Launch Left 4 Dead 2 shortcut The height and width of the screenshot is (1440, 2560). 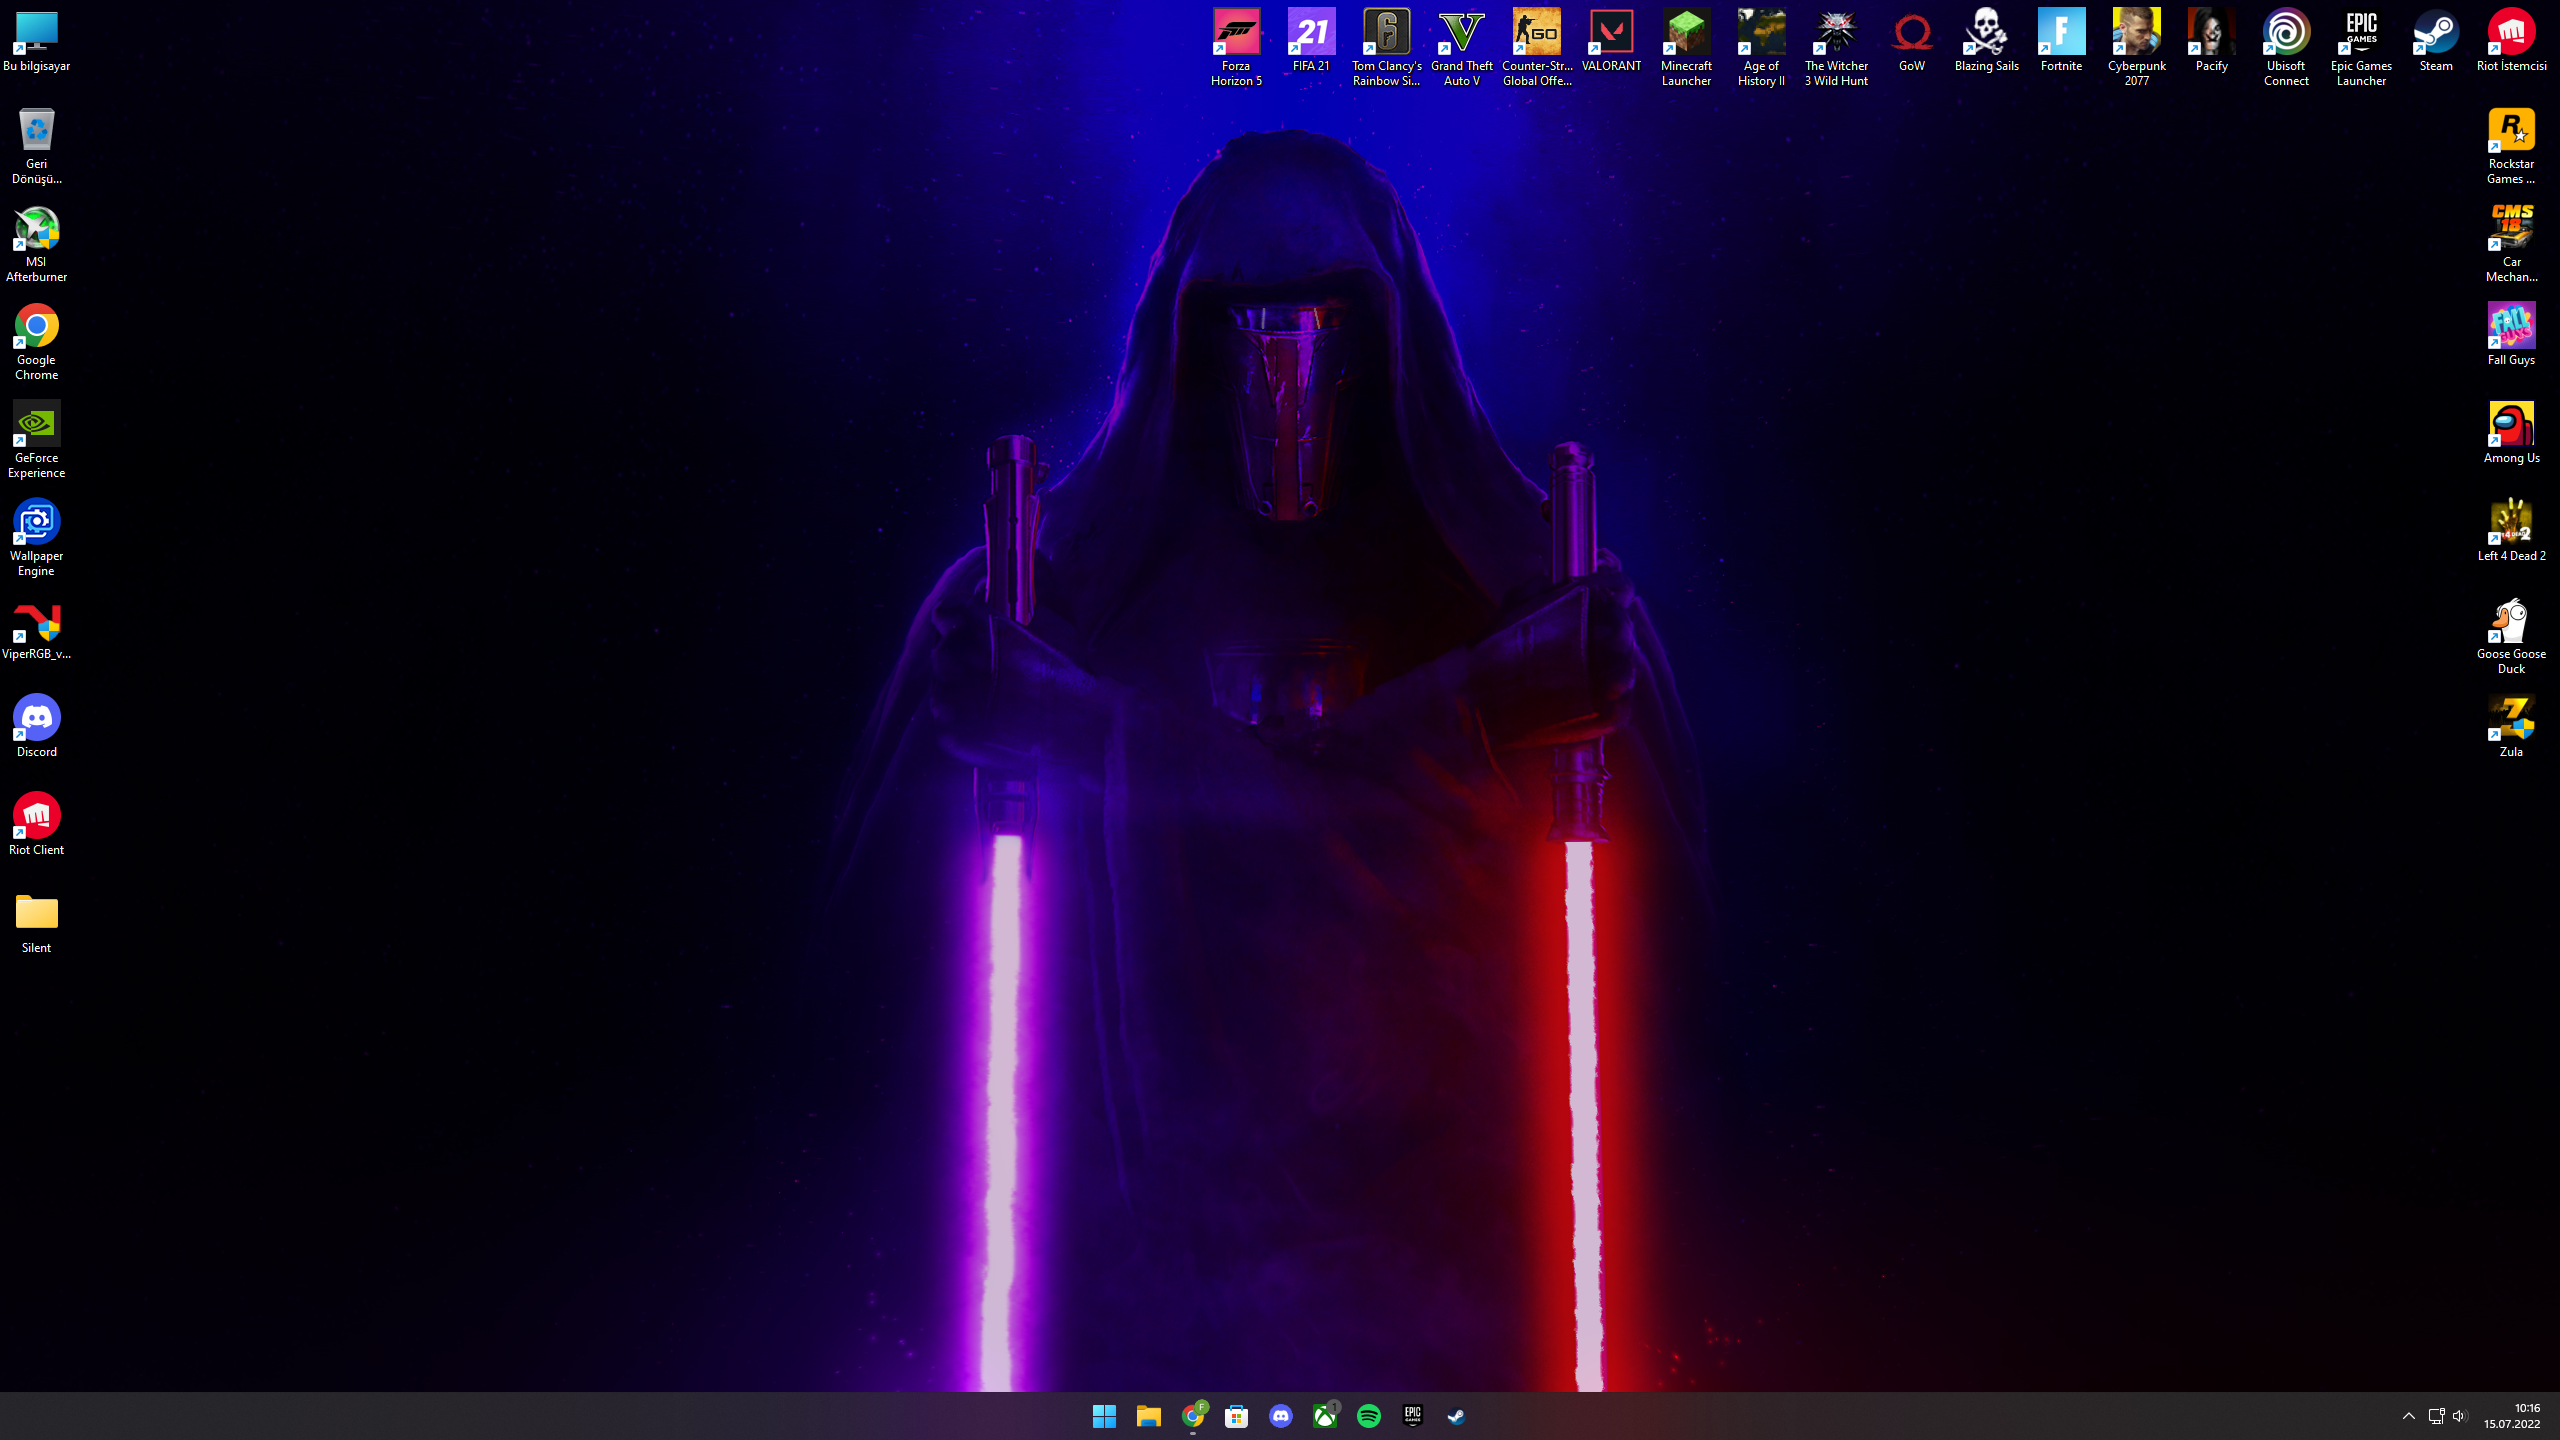[x=2511, y=531]
